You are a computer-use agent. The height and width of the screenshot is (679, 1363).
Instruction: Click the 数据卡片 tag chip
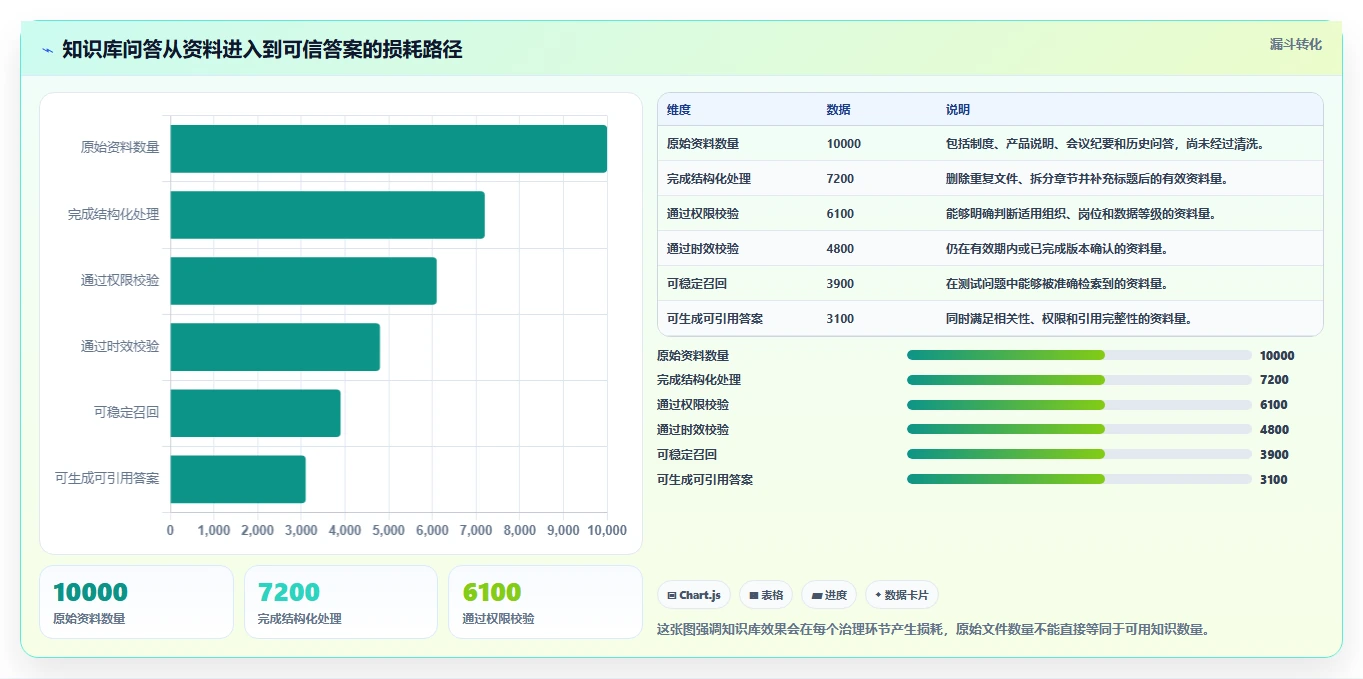[901, 595]
